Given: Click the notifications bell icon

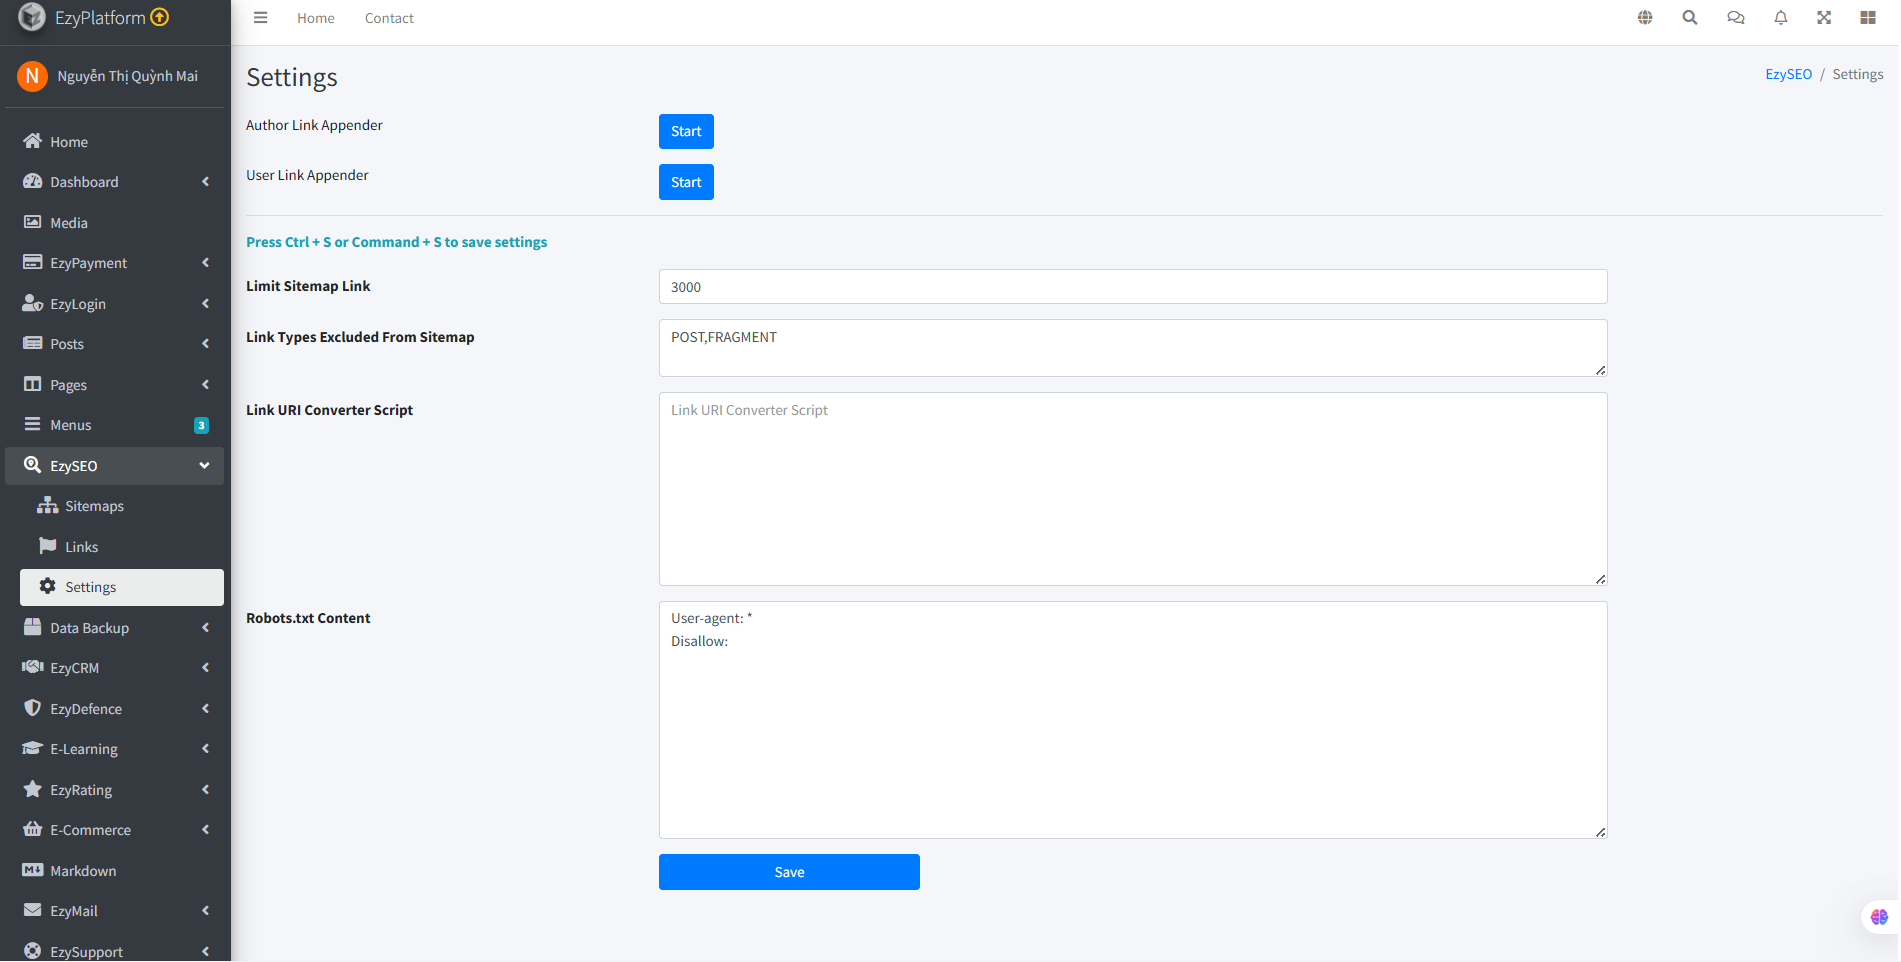Looking at the screenshot, I should click(1781, 18).
